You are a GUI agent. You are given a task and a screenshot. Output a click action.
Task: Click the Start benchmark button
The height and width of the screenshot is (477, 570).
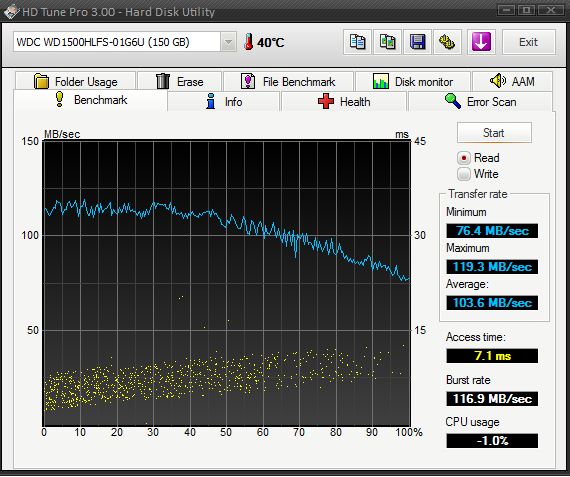tap(494, 133)
